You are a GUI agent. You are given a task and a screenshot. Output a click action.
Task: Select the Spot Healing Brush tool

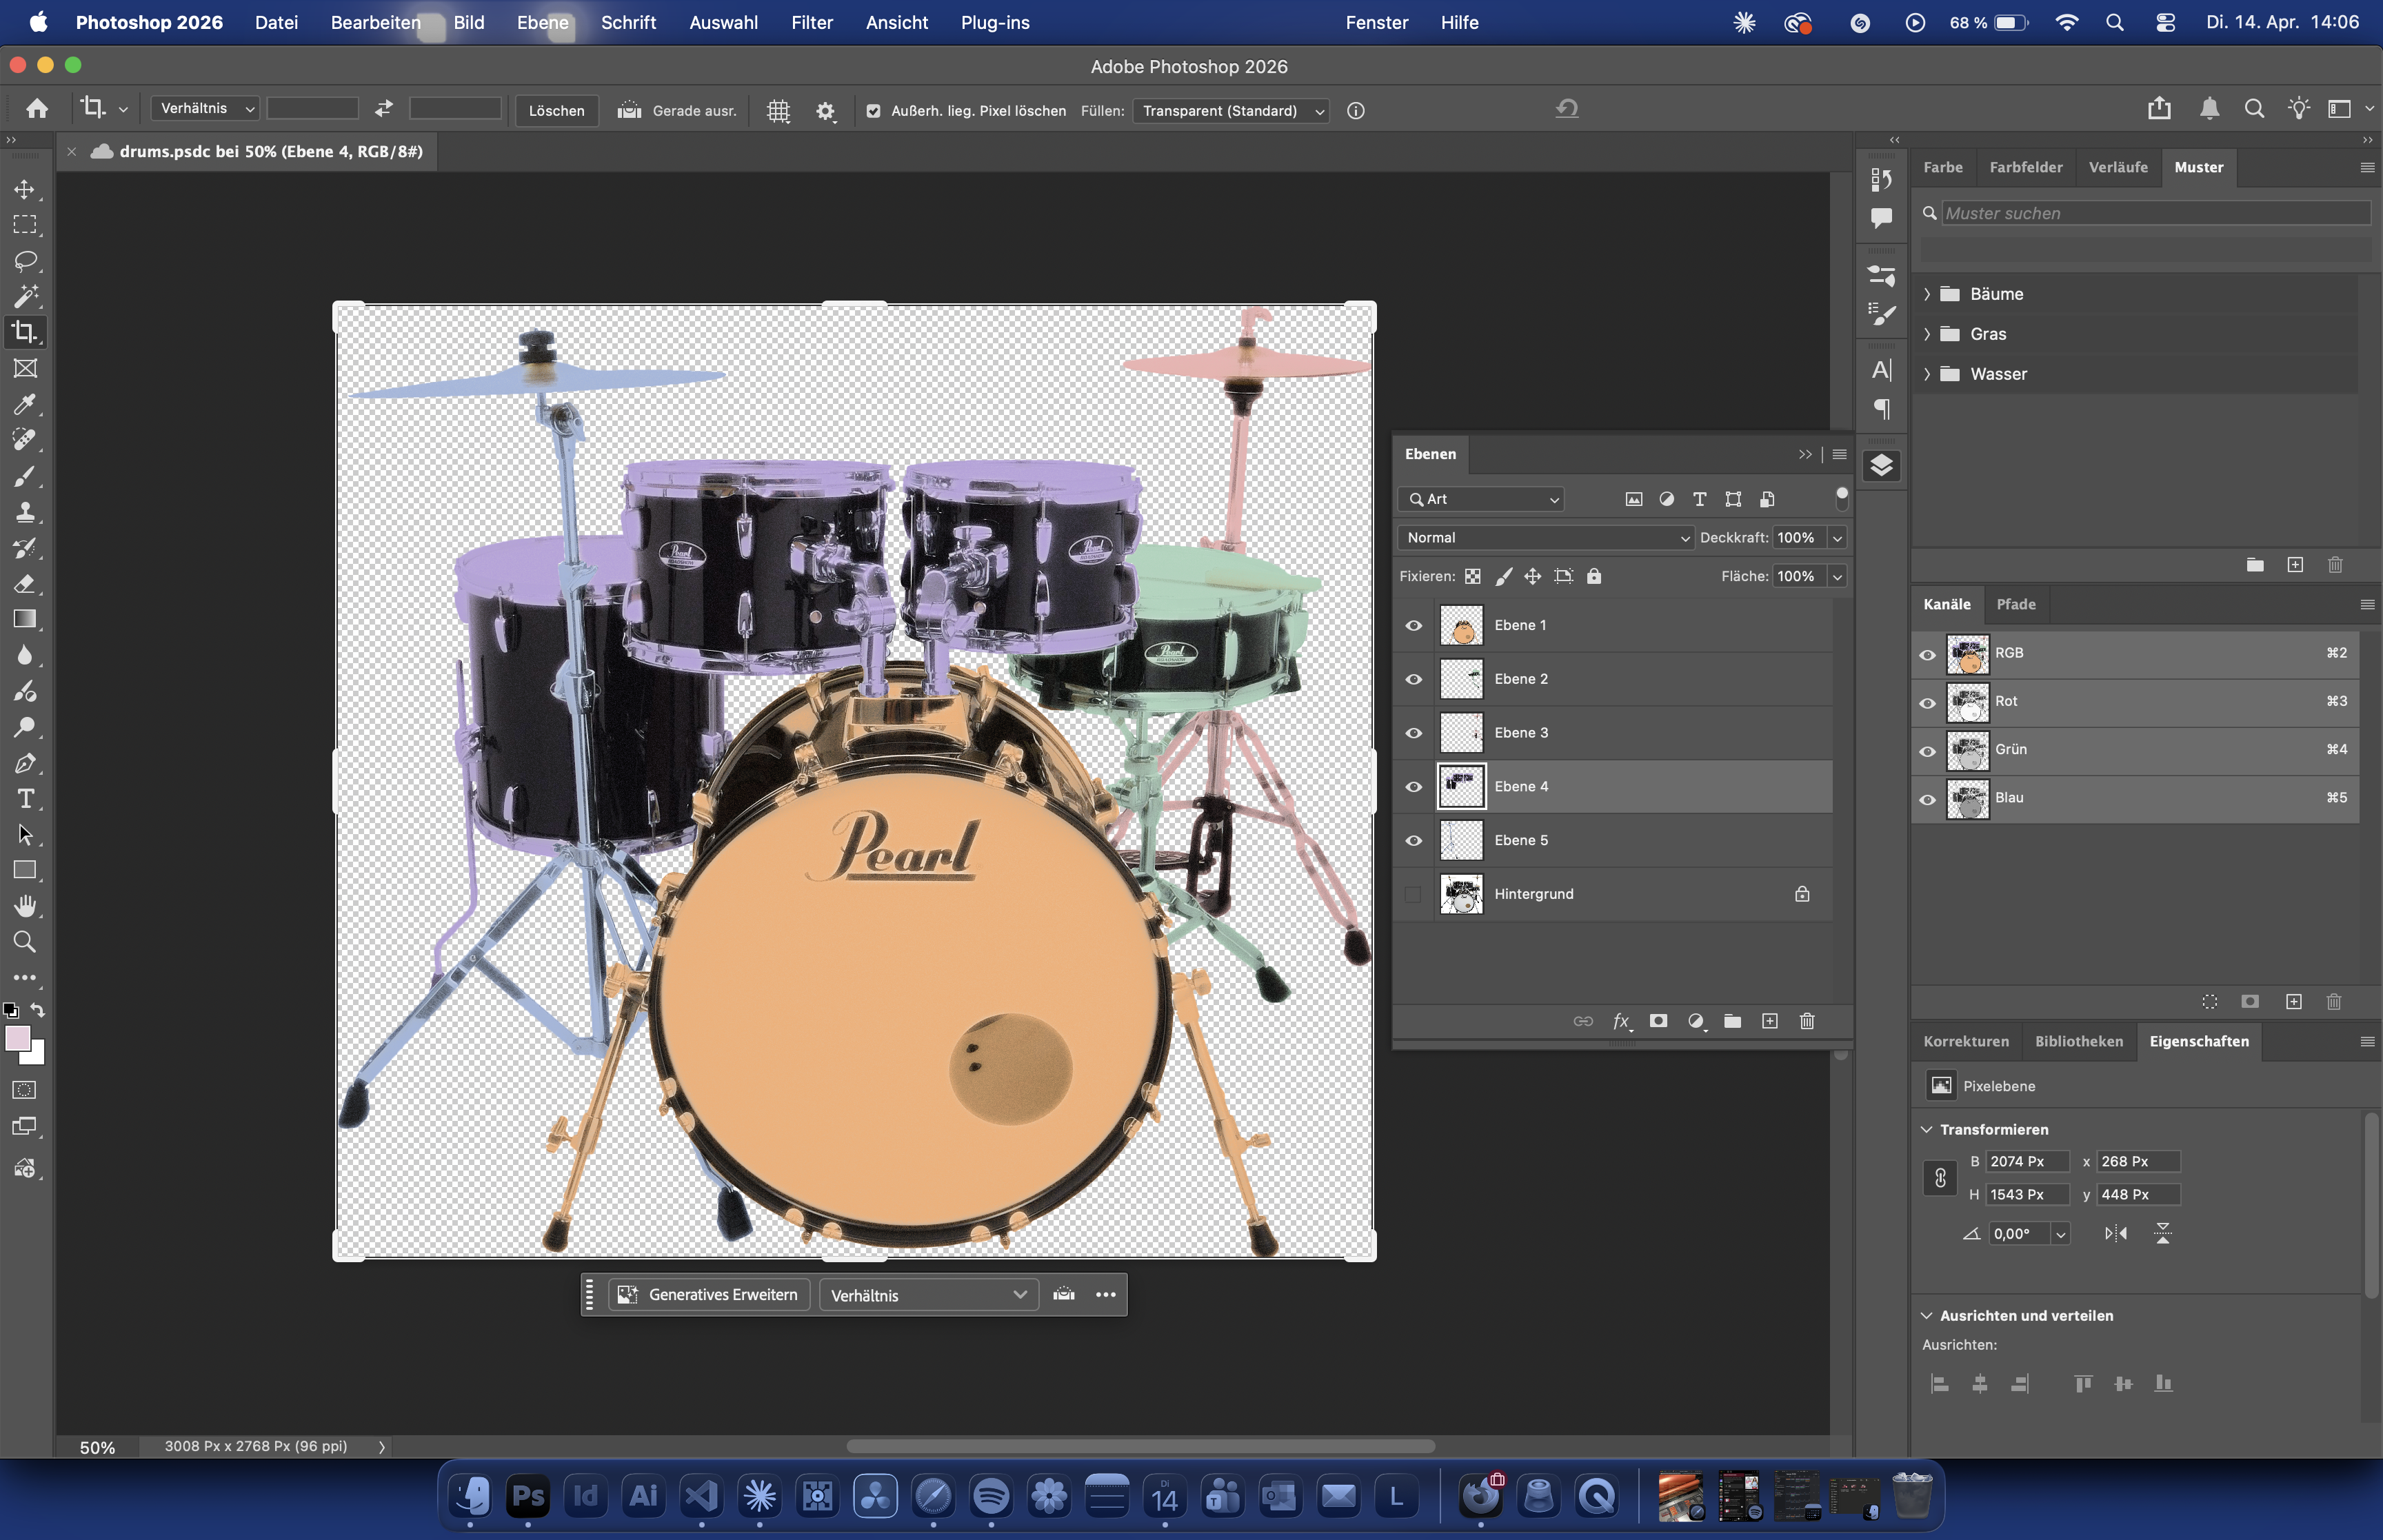(x=25, y=440)
